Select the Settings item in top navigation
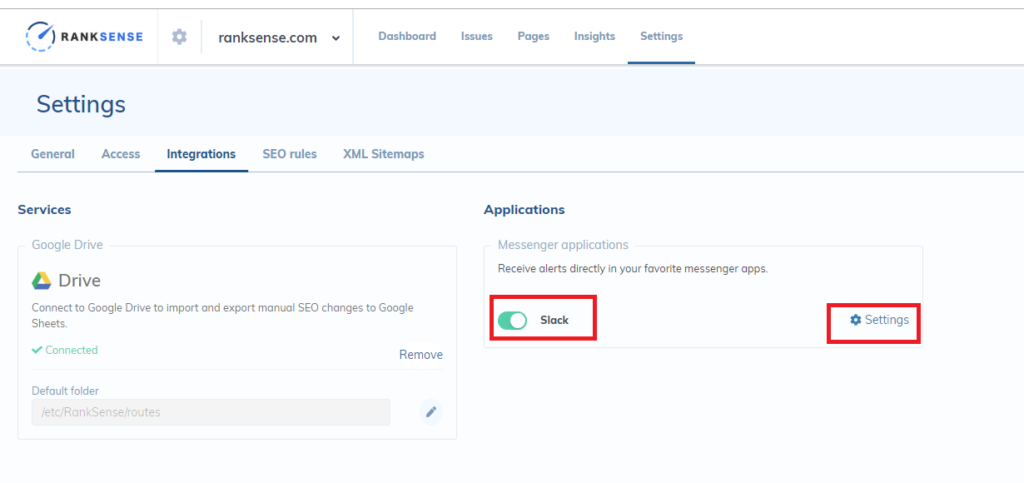The image size is (1024, 483). [x=661, y=37]
